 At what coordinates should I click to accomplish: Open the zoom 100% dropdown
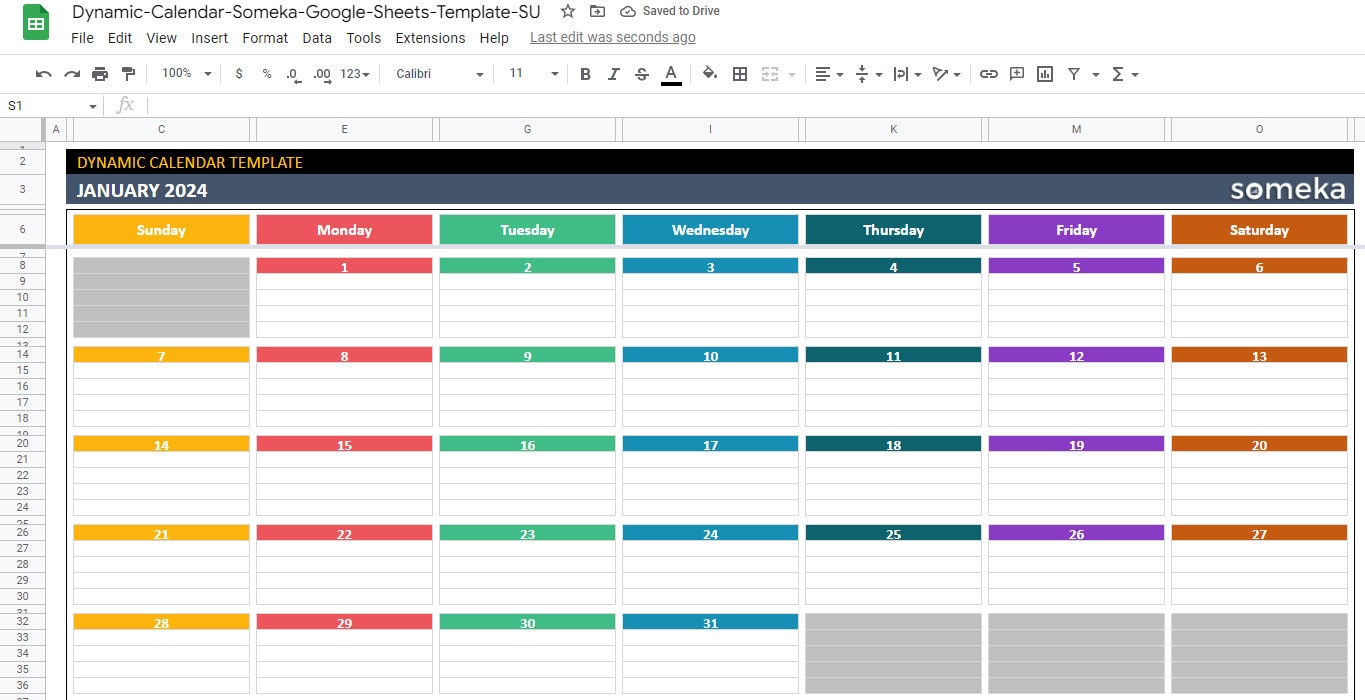pyautogui.click(x=186, y=74)
